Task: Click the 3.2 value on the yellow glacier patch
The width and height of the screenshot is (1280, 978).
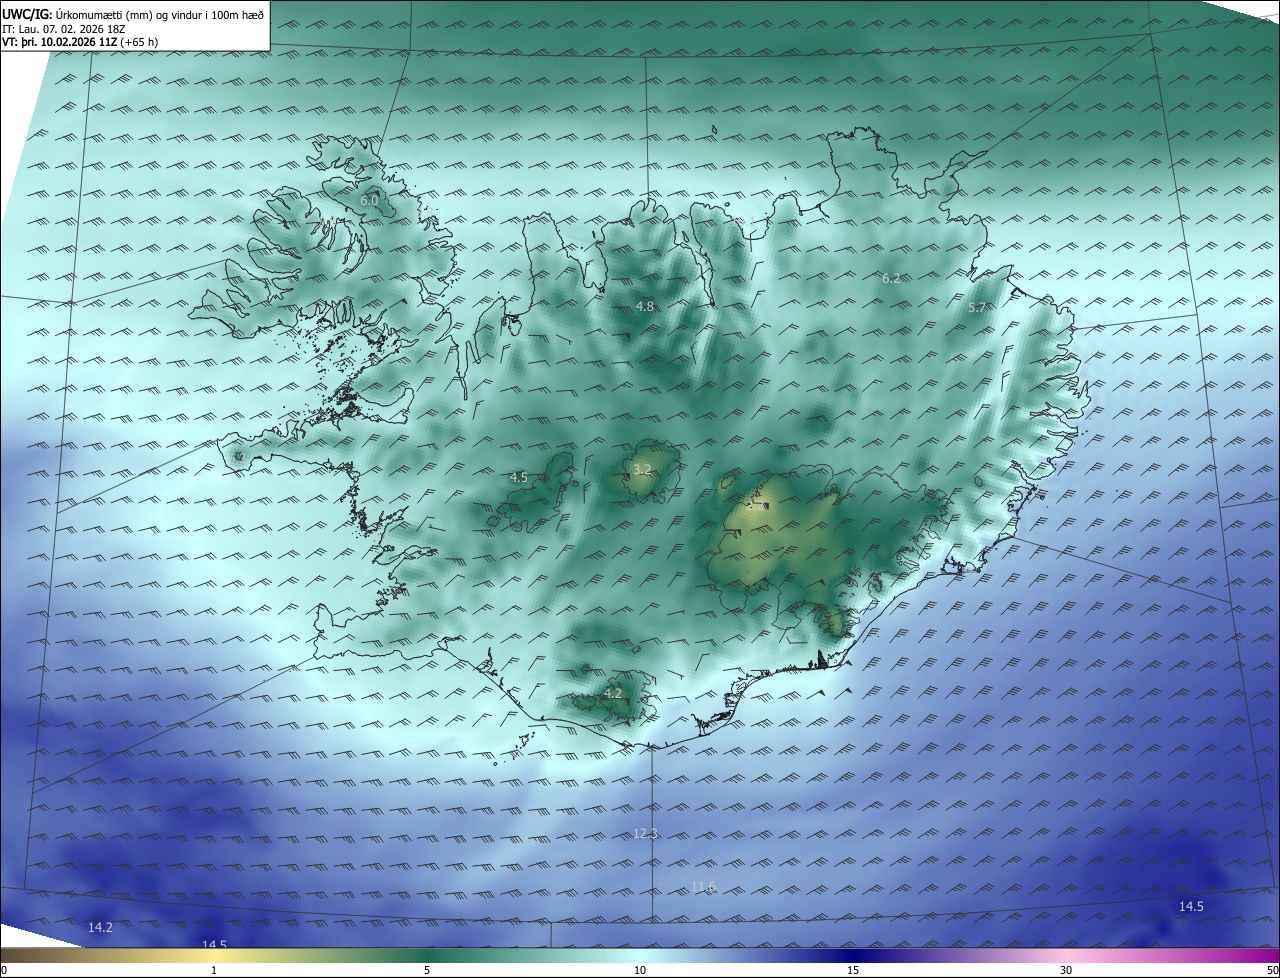Action: pos(642,469)
